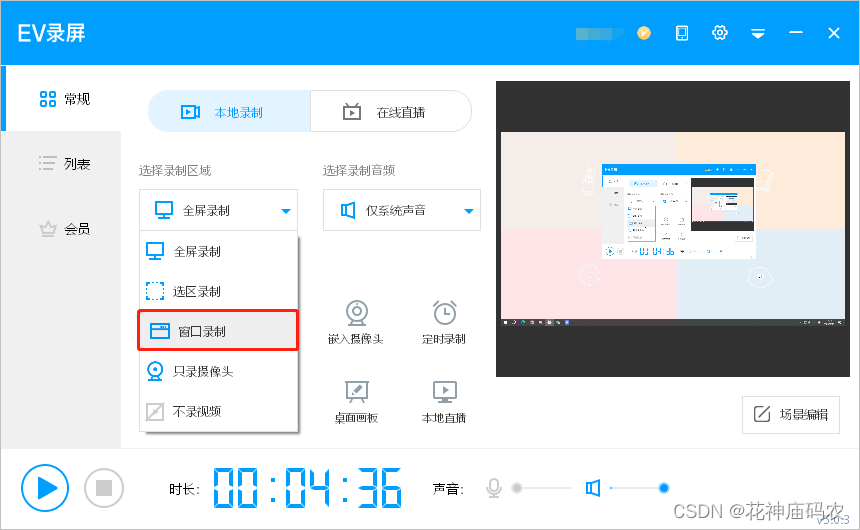
Task: Open settings via the gear icon
Action: 720,33
